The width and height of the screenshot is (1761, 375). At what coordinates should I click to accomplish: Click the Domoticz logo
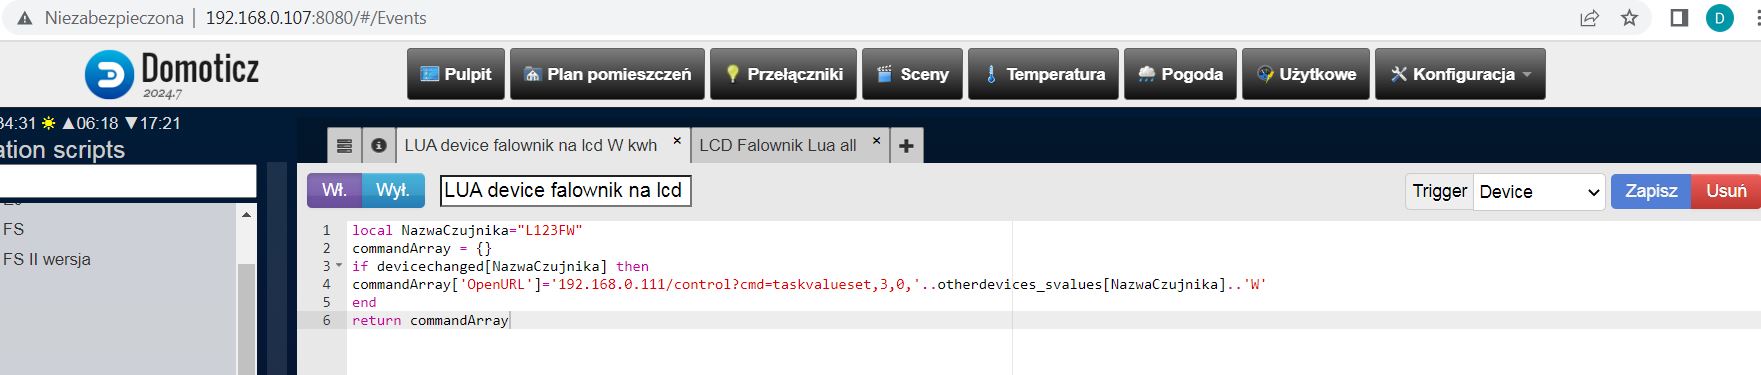click(172, 75)
